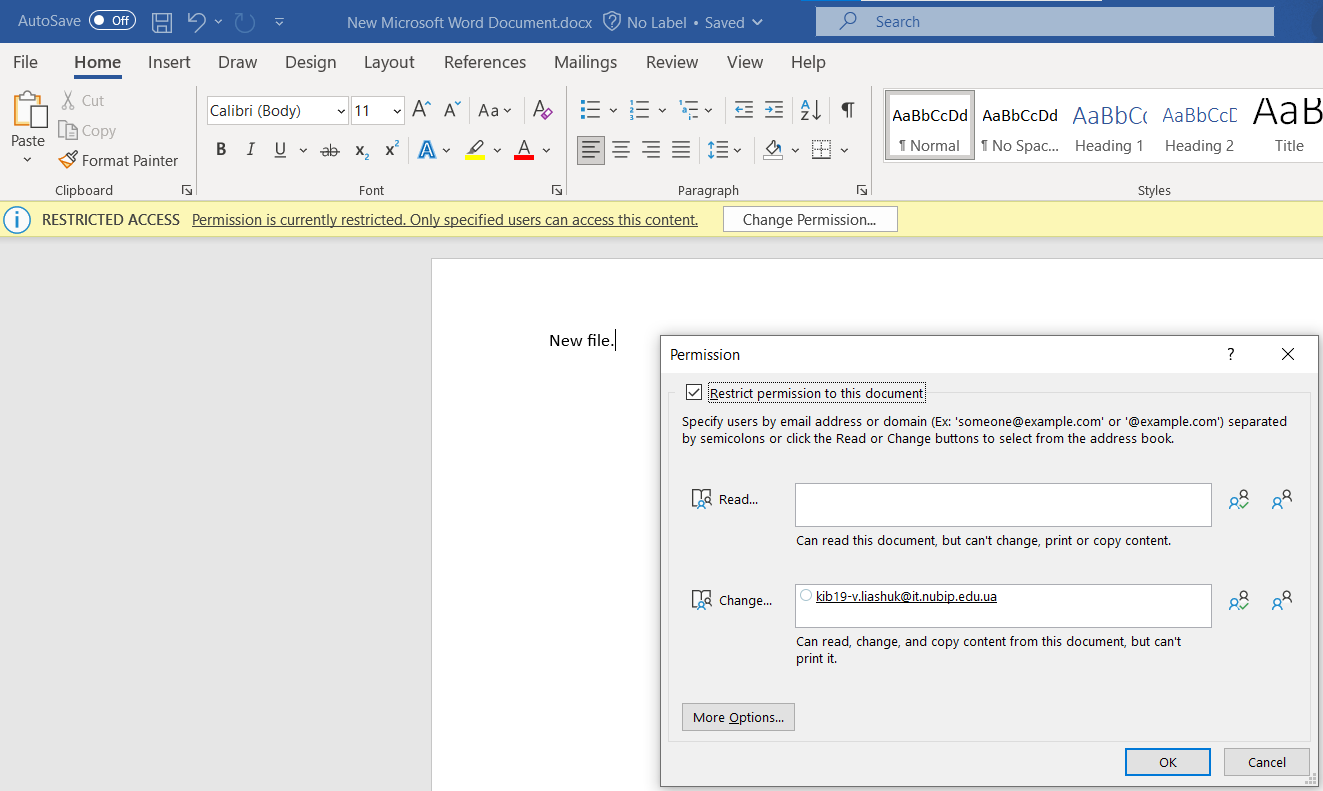Click Save on the Quick Access Toolbar

pyautogui.click(x=161, y=21)
